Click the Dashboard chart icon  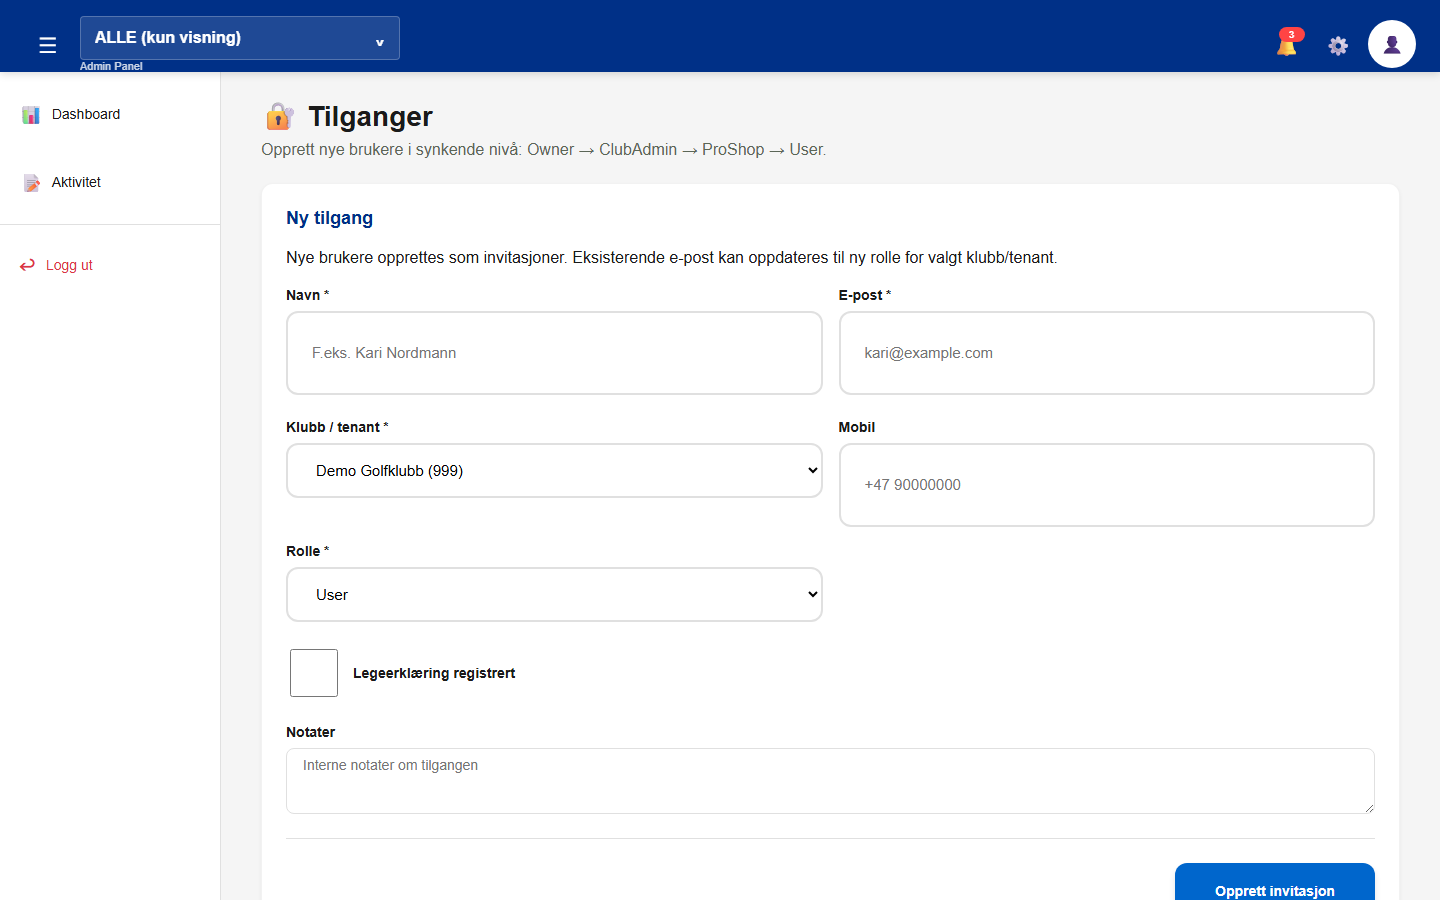[31, 115]
